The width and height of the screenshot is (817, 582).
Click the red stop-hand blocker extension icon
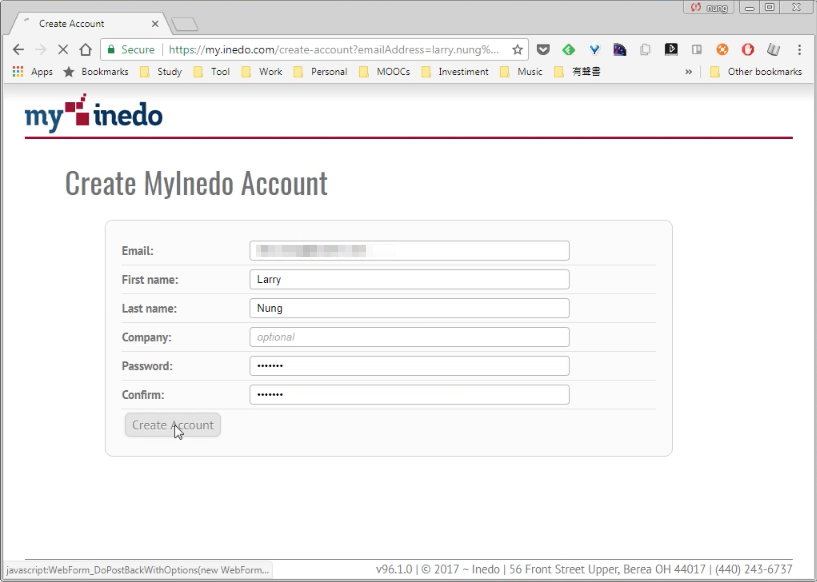click(x=748, y=49)
